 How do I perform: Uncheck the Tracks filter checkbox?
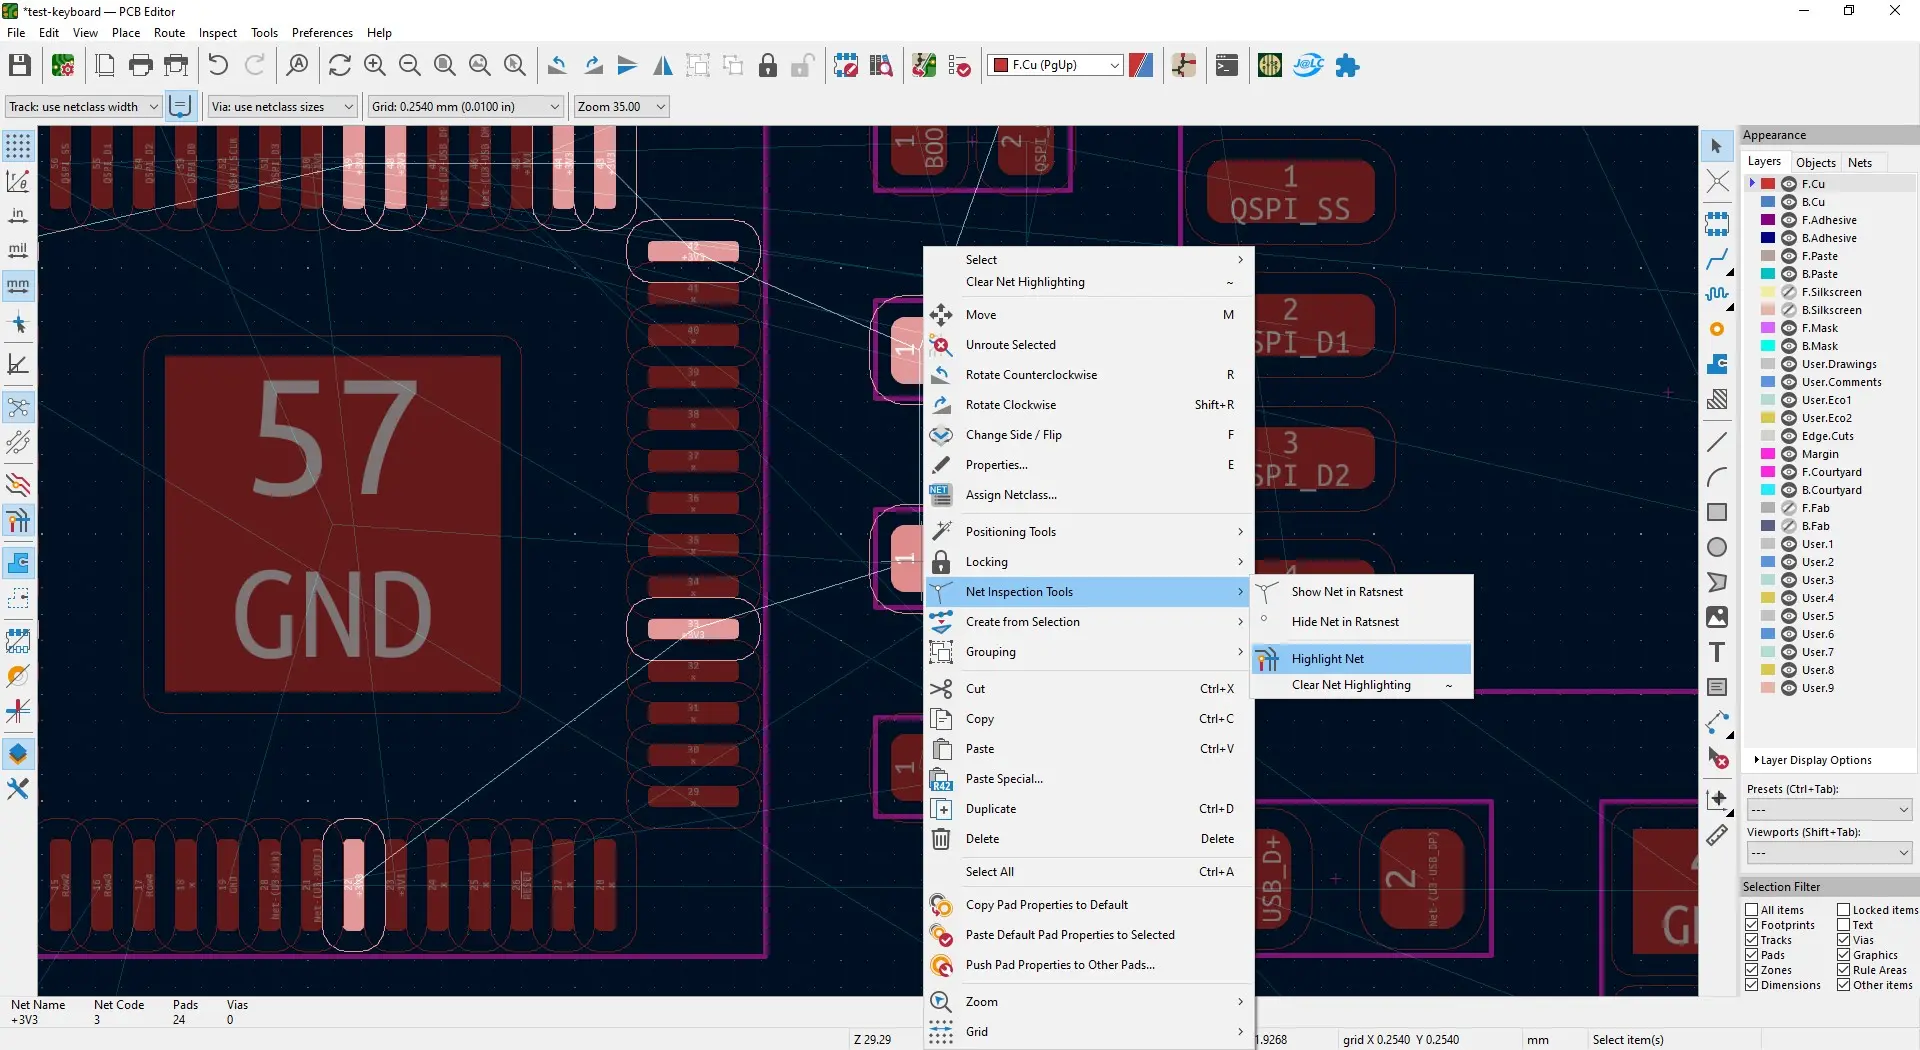click(x=1752, y=940)
